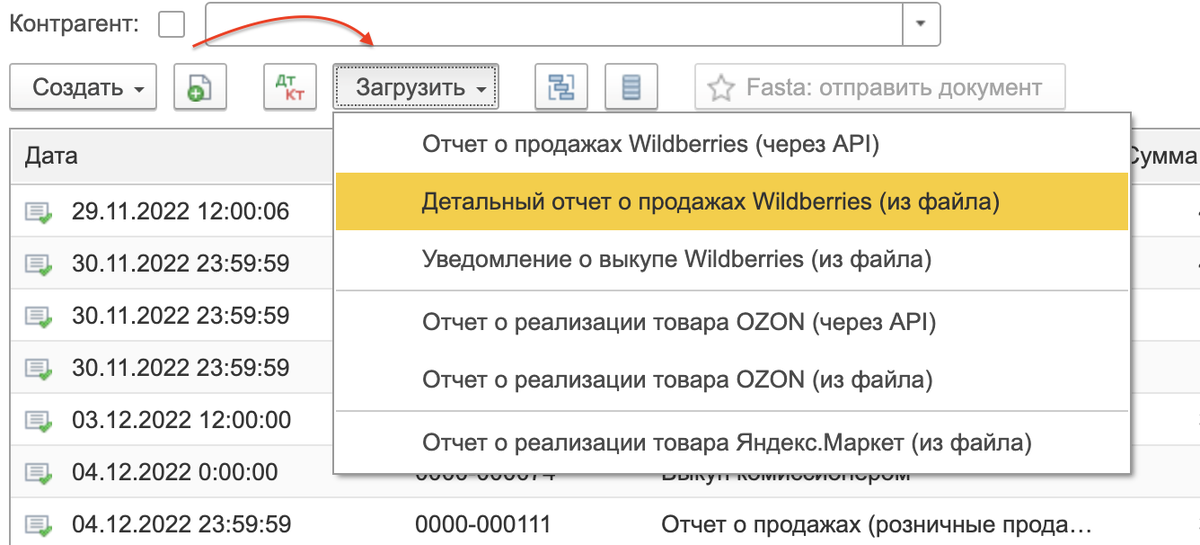Image resolution: width=1200 pixels, height=545 pixels.
Task: Tick the Контрагент filter checkbox
Action: pyautogui.click(x=172, y=24)
